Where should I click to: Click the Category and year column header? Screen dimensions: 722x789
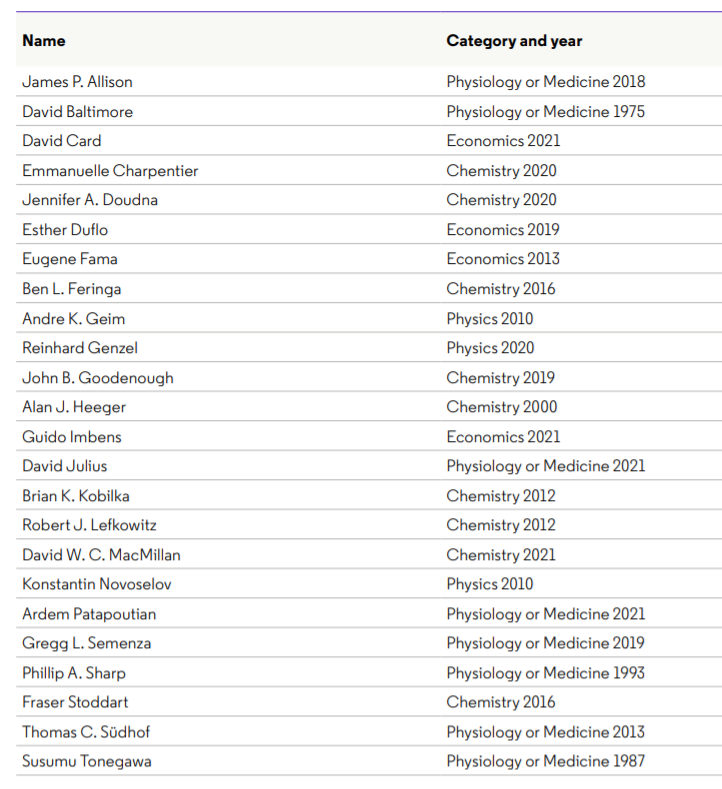(514, 41)
